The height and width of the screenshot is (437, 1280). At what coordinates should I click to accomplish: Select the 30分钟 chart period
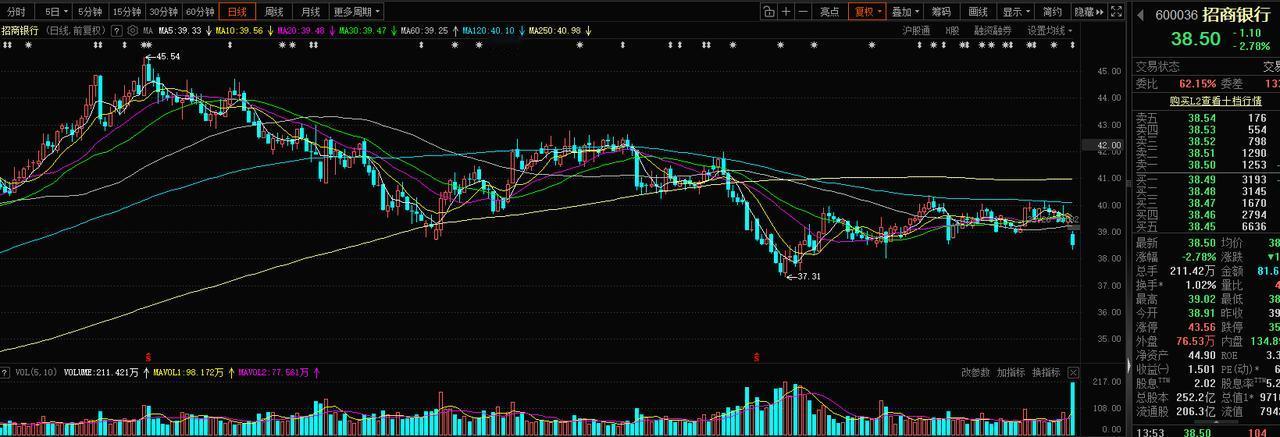163,12
